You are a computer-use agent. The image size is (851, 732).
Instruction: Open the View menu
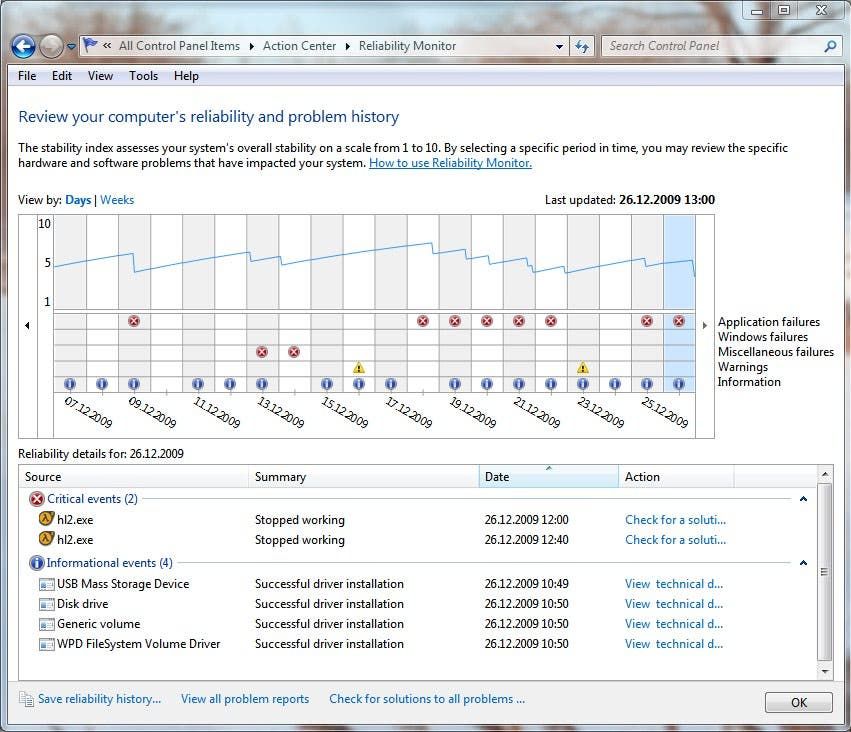click(100, 76)
